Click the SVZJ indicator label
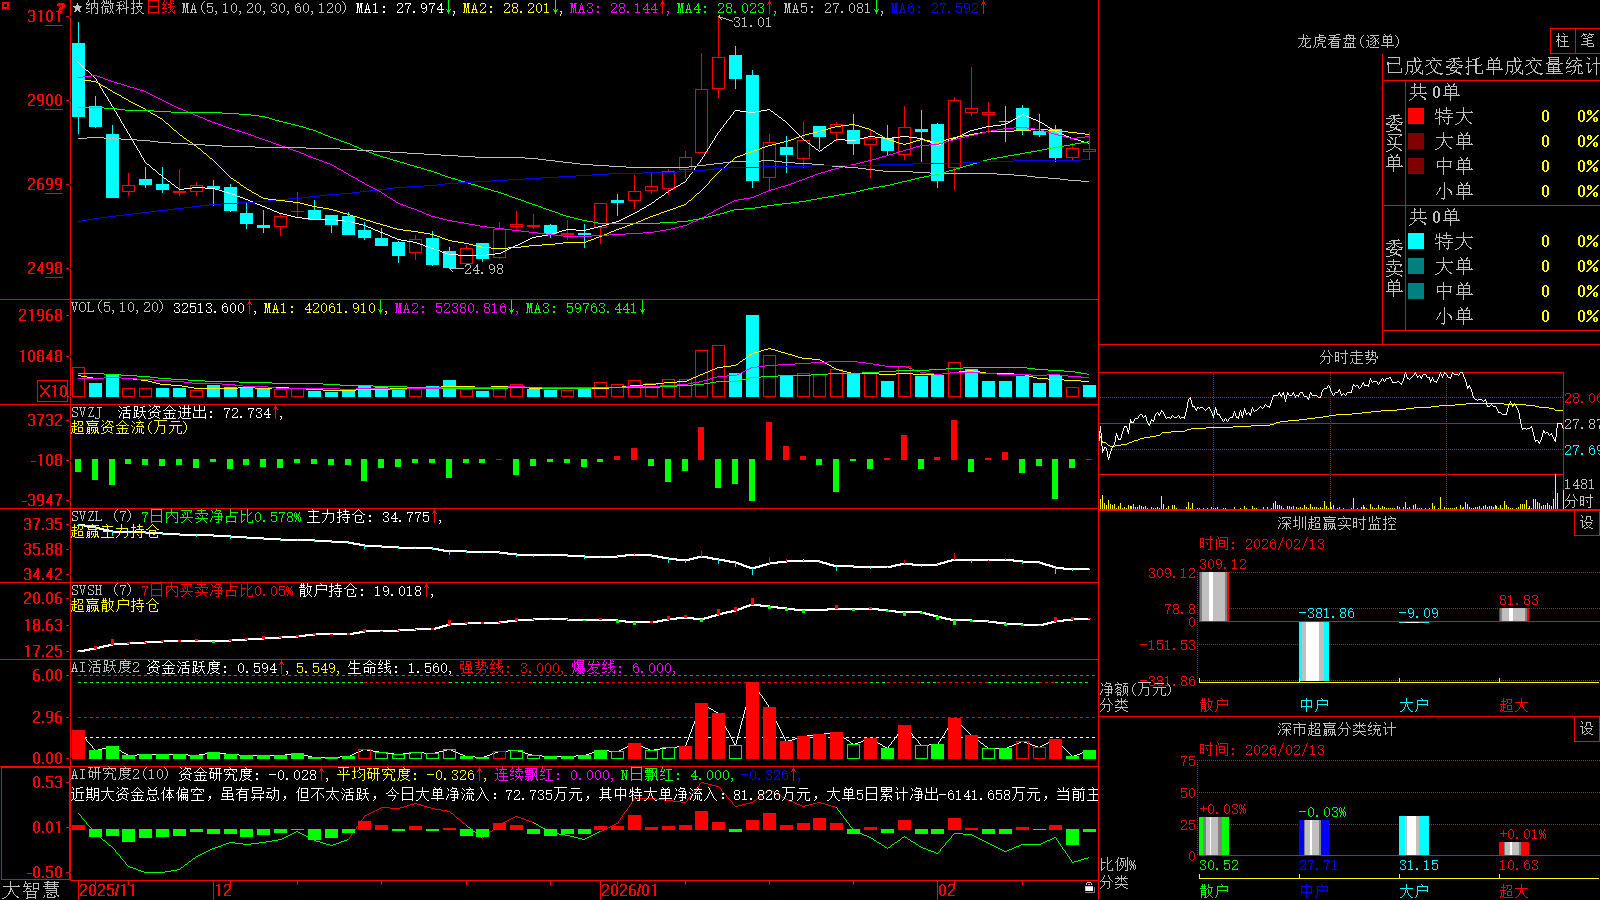Image resolution: width=1600 pixels, height=900 pixels. (87, 412)
